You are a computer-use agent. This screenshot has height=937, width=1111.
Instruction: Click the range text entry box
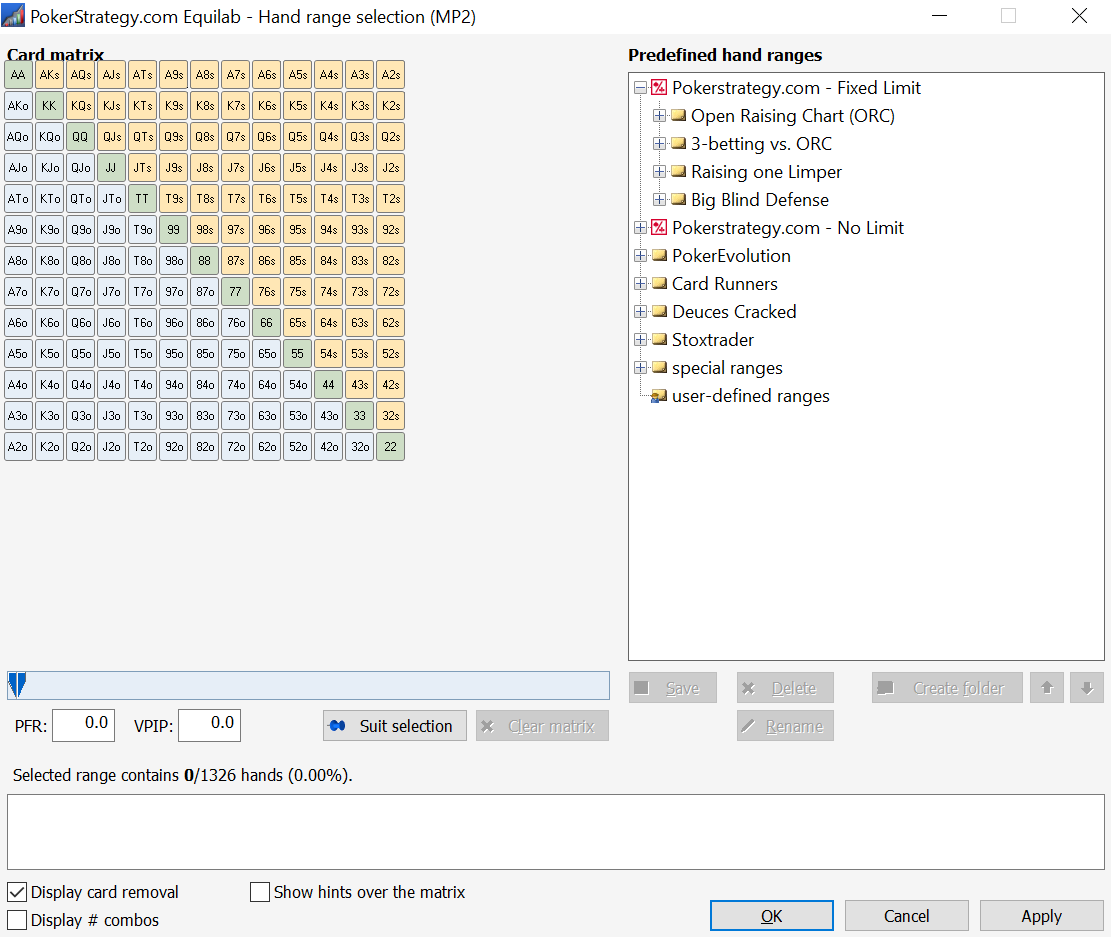[x=556, y=831]
